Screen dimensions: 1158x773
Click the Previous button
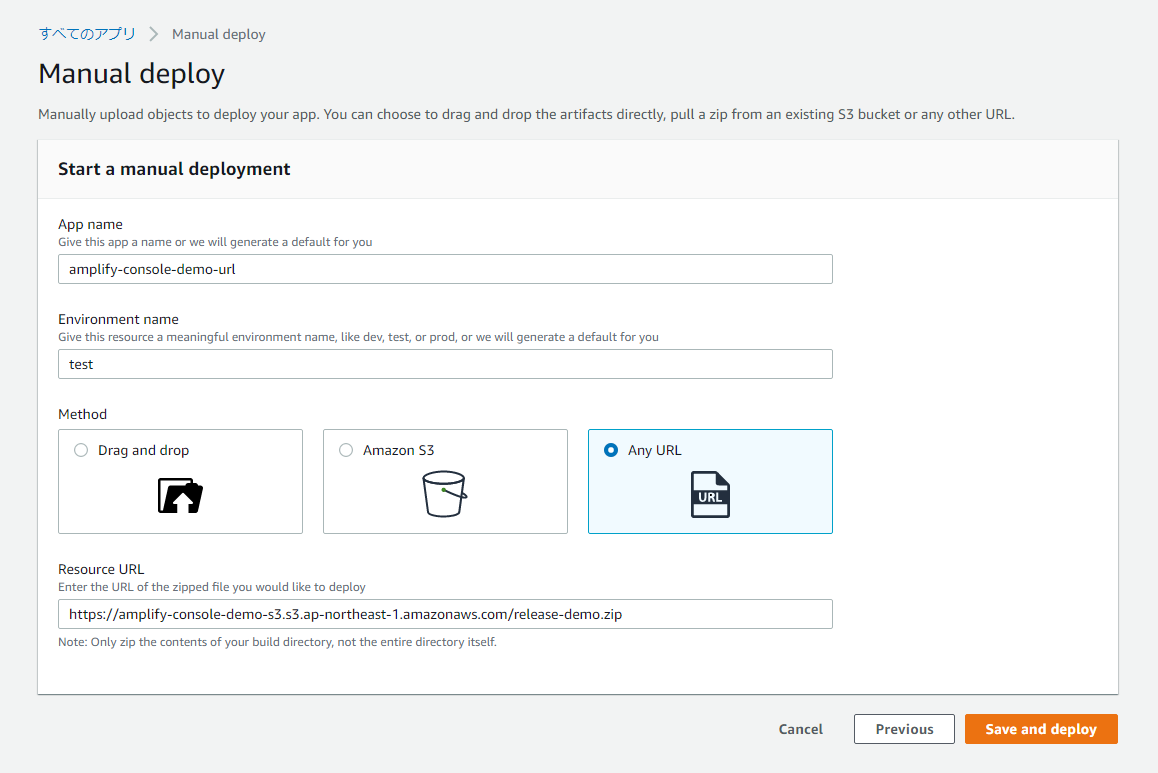click(904, 729)
